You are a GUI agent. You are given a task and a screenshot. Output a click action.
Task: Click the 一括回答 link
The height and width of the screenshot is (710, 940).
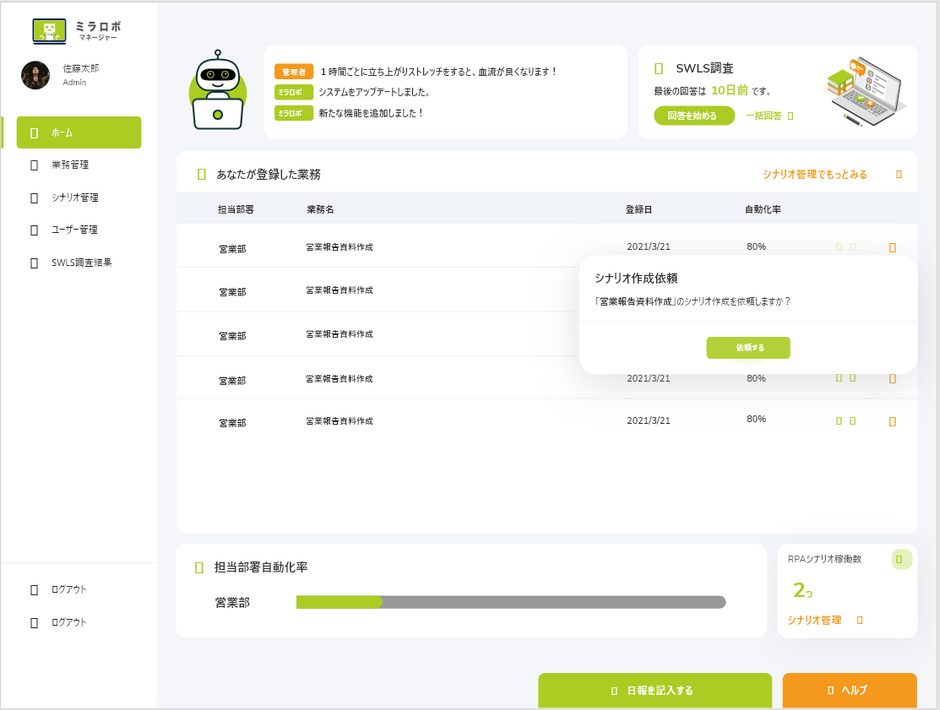point(763,116)
